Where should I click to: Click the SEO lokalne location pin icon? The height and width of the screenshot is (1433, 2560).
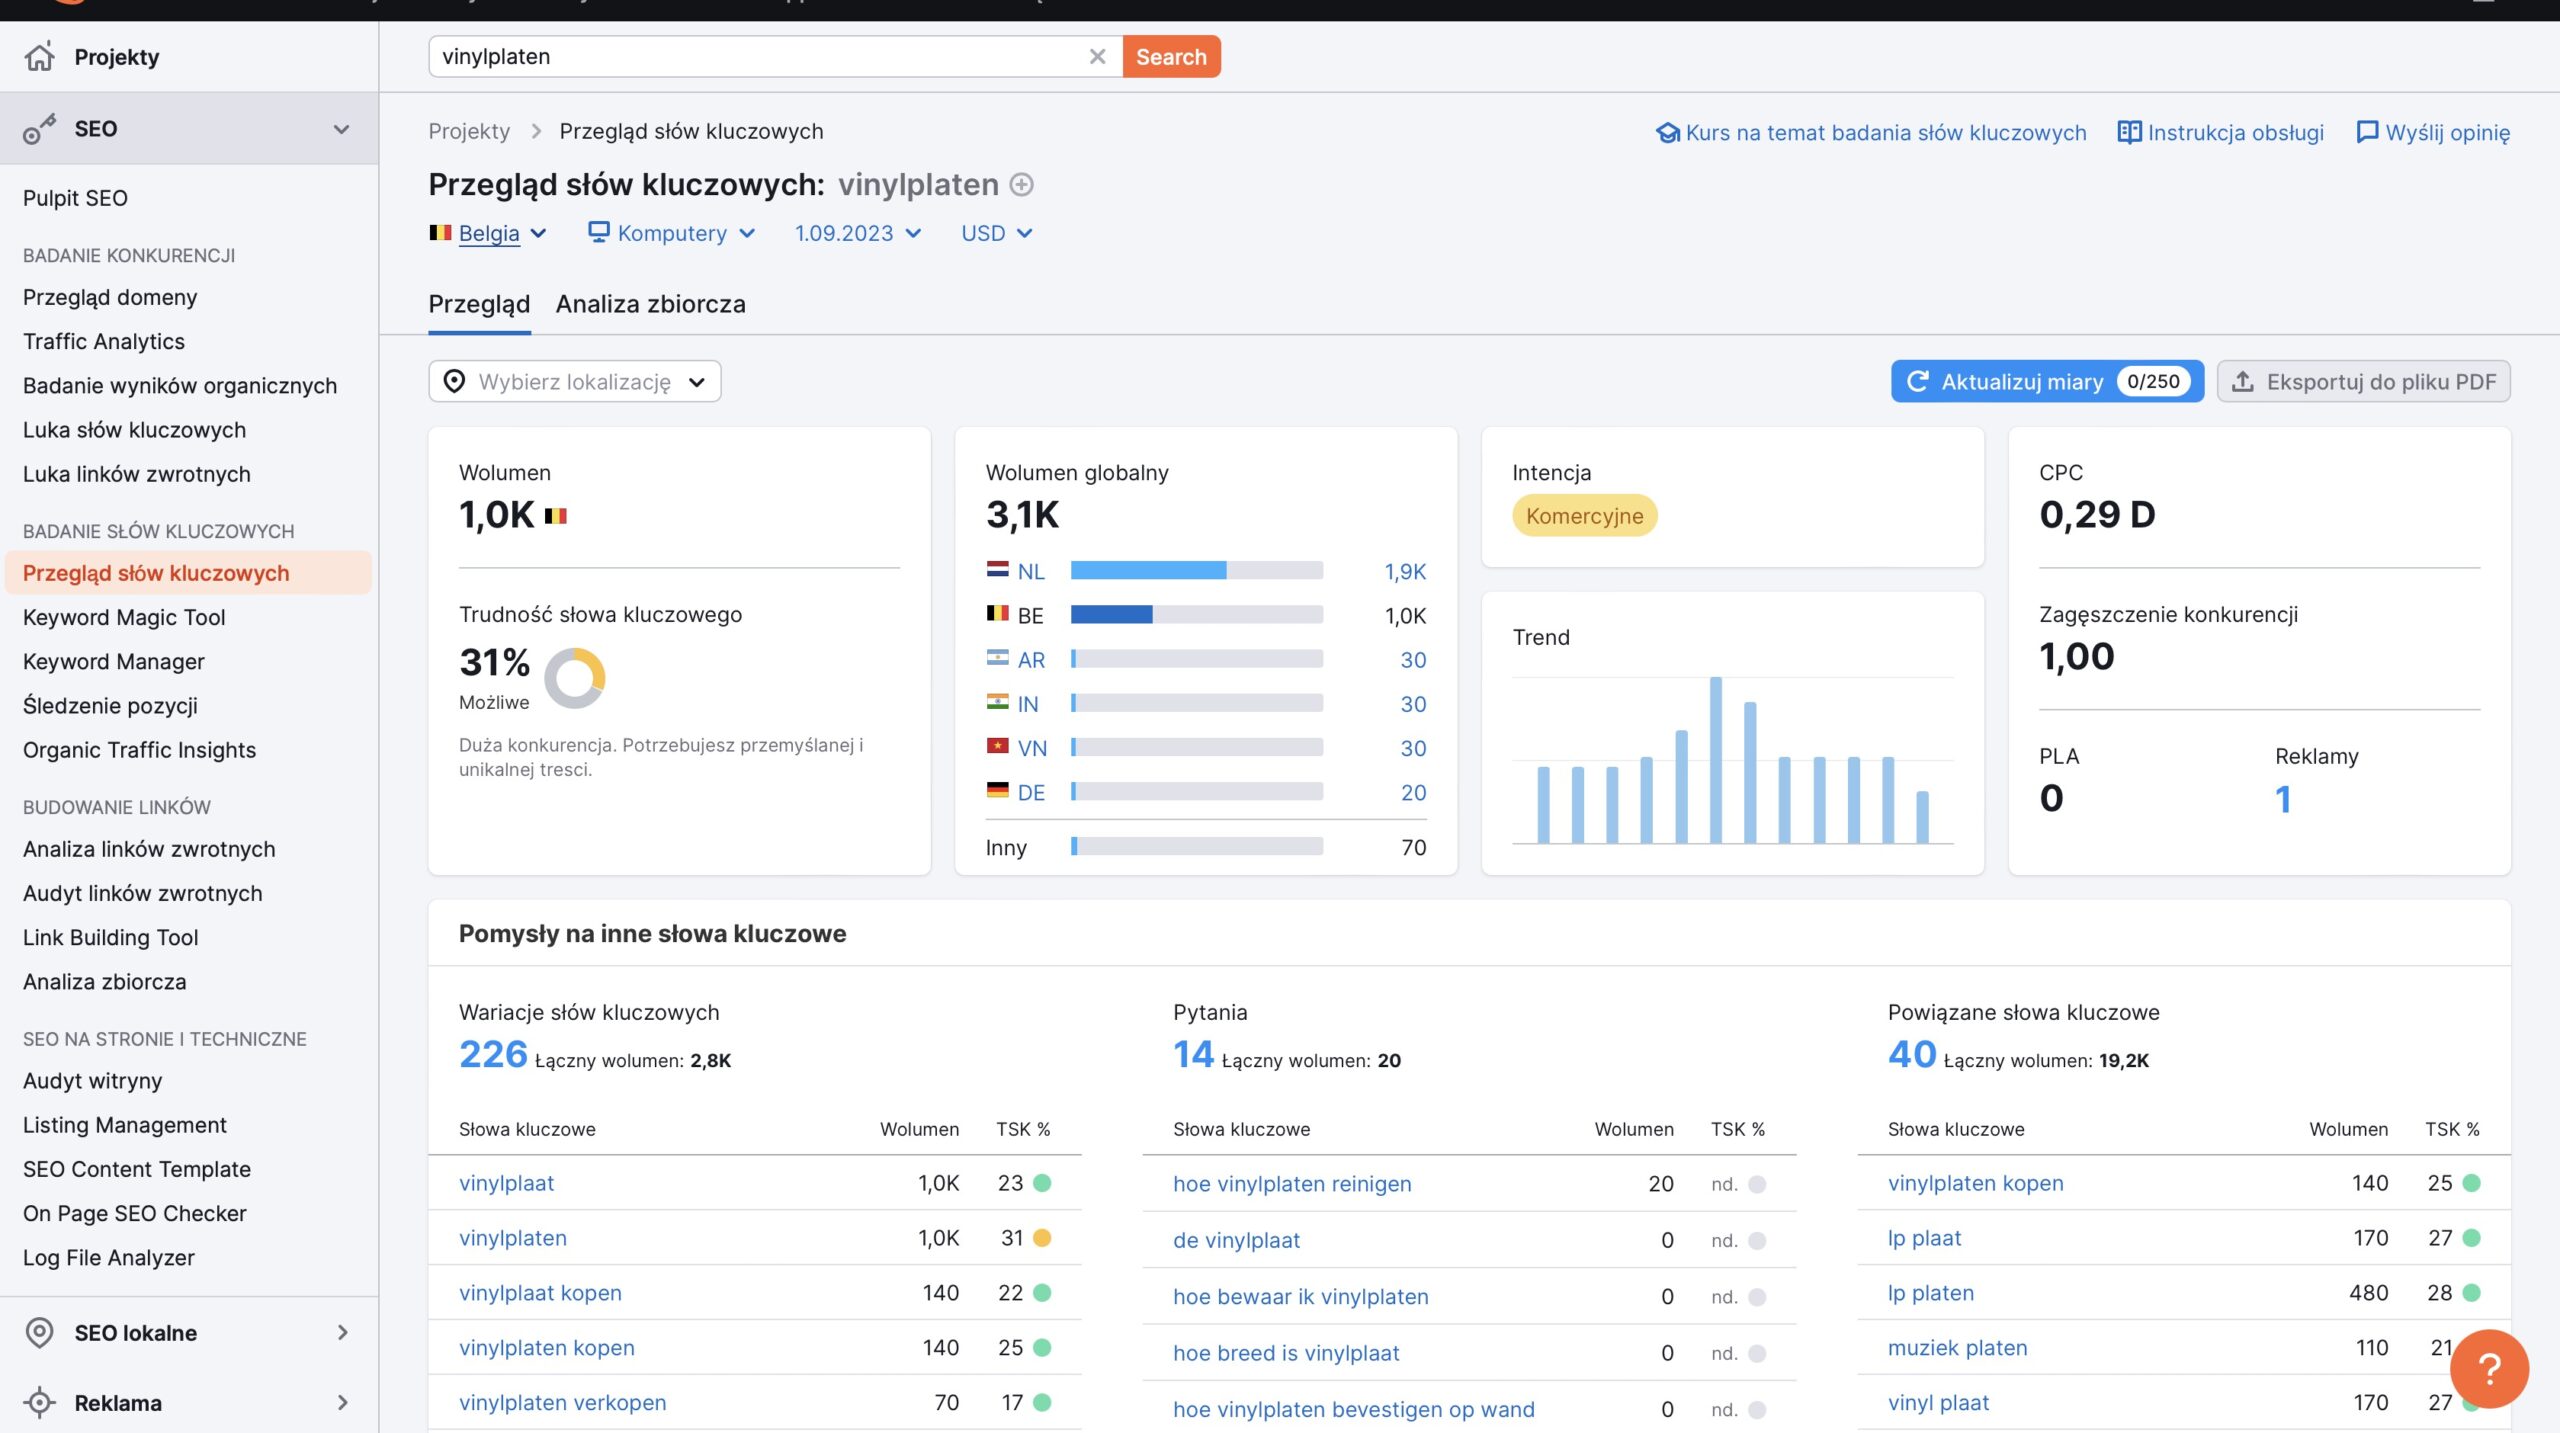[x=39, y=1333]
